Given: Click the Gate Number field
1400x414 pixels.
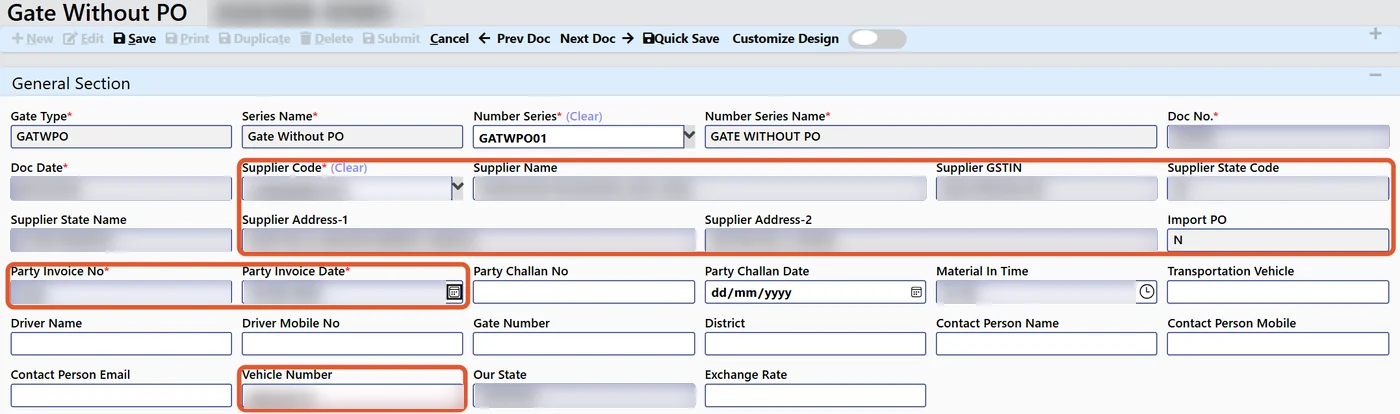Looking at the screenshot, I should click(x=584, y=344).
